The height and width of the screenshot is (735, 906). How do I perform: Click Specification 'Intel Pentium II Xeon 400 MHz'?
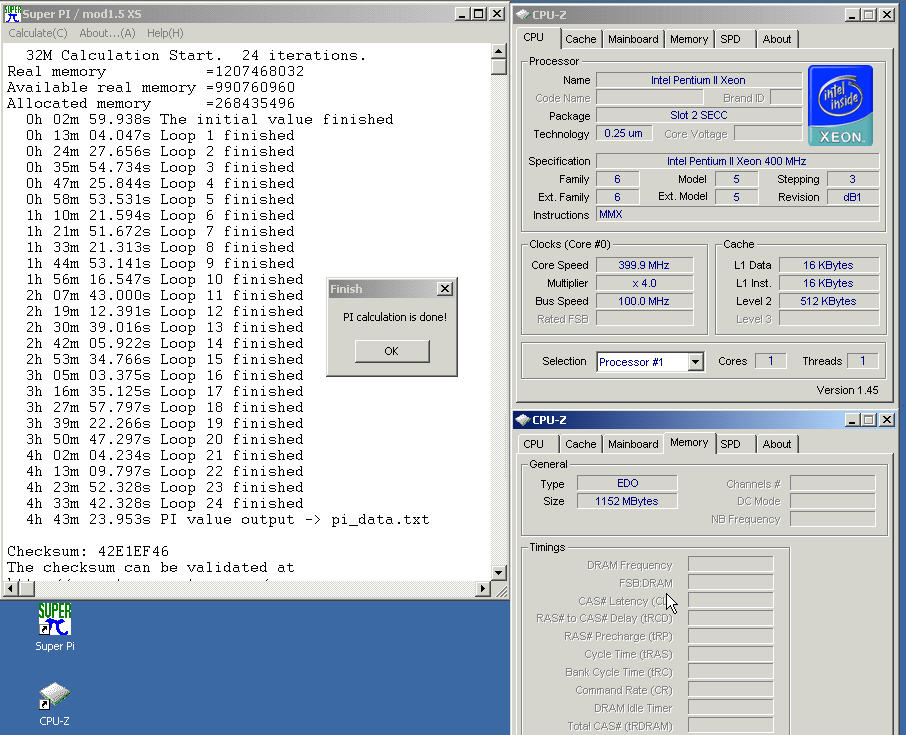point(737,161)
